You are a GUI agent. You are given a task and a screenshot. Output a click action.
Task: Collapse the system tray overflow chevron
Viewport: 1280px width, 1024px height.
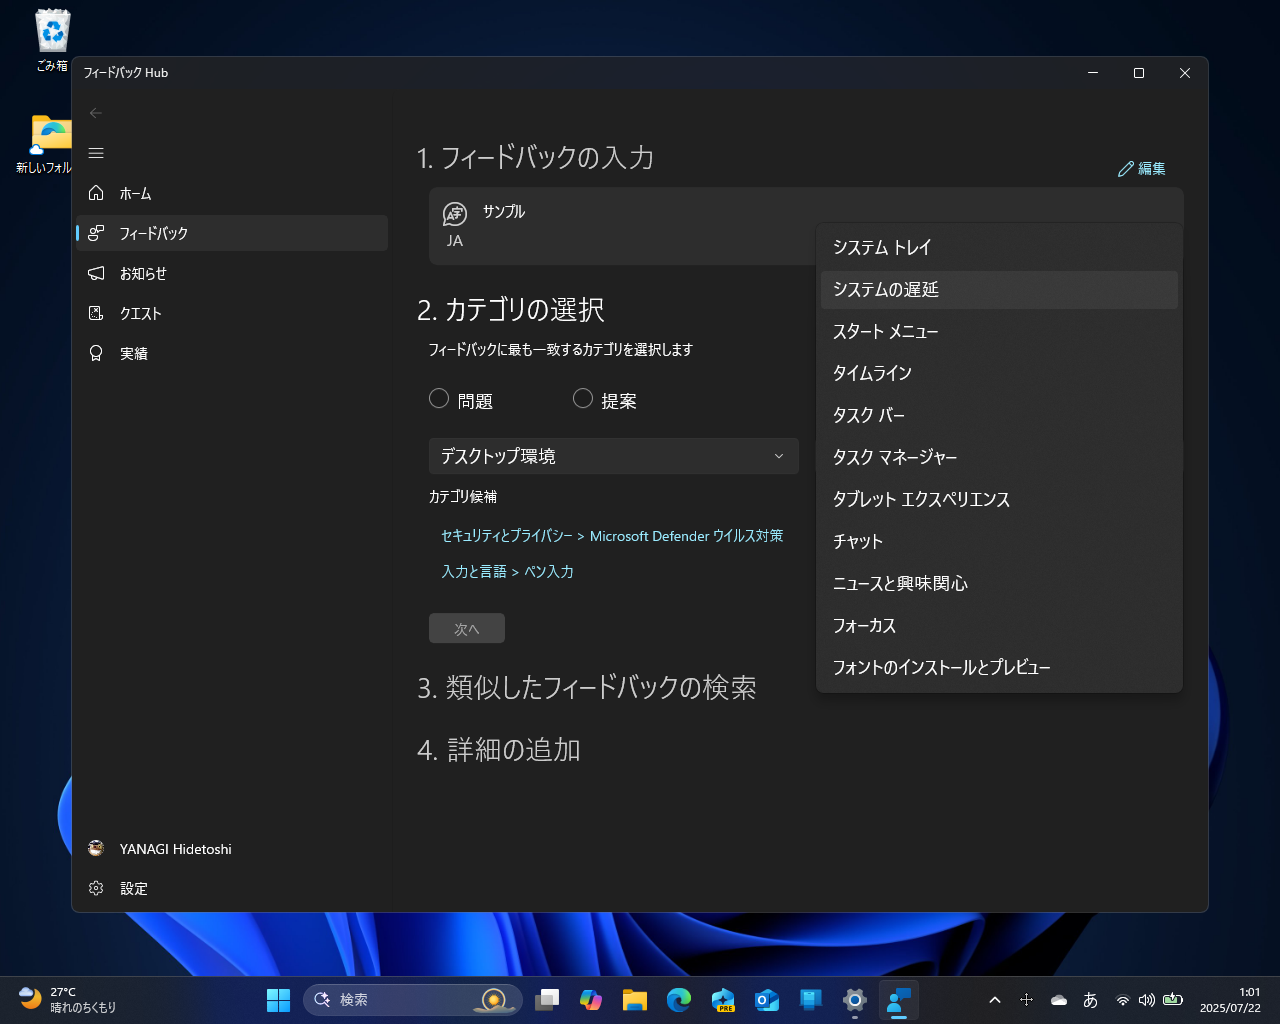994,999
